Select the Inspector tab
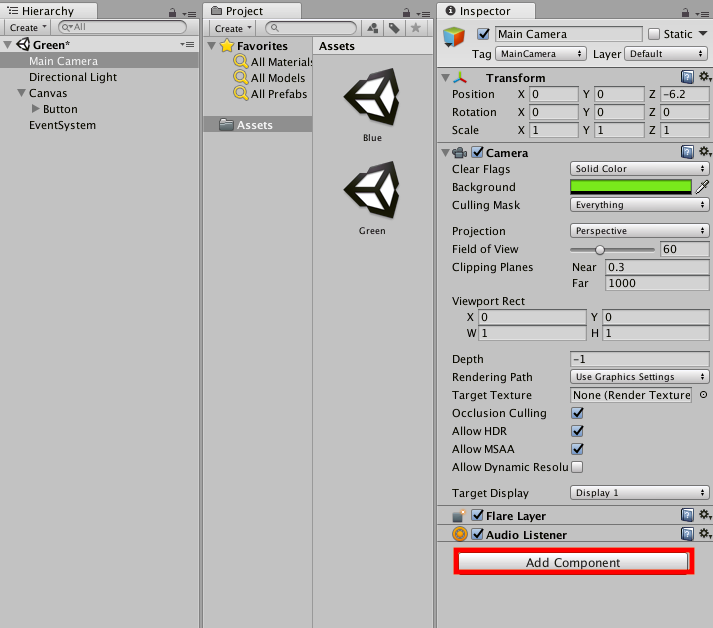This screenshot has height=628, width=713. 485,11
